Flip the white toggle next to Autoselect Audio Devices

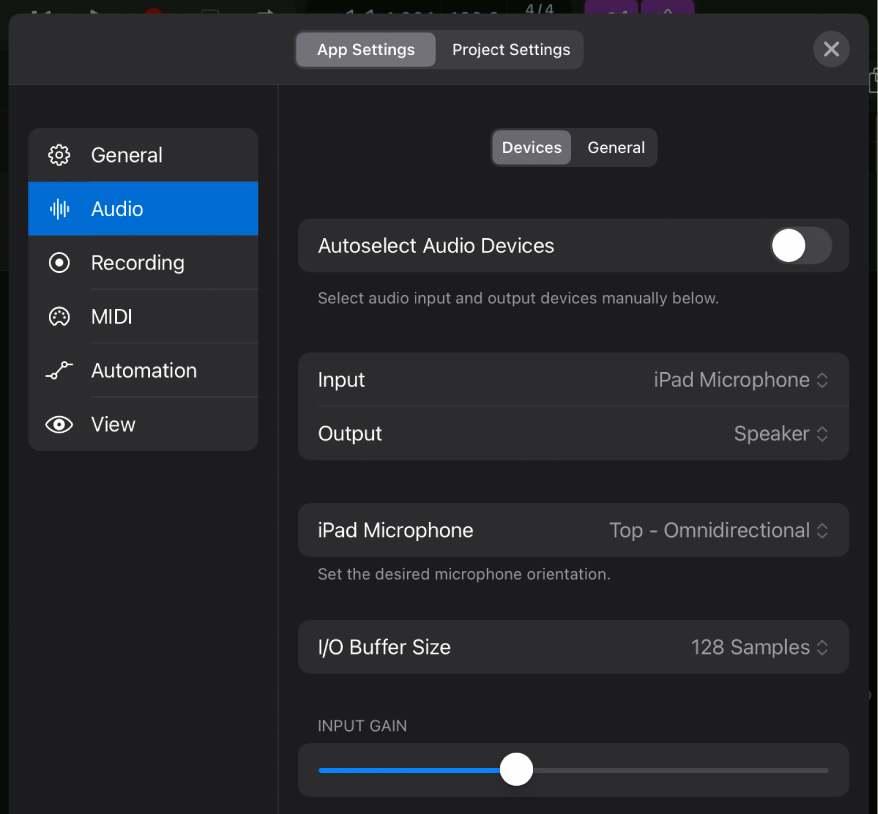[799, 245]
